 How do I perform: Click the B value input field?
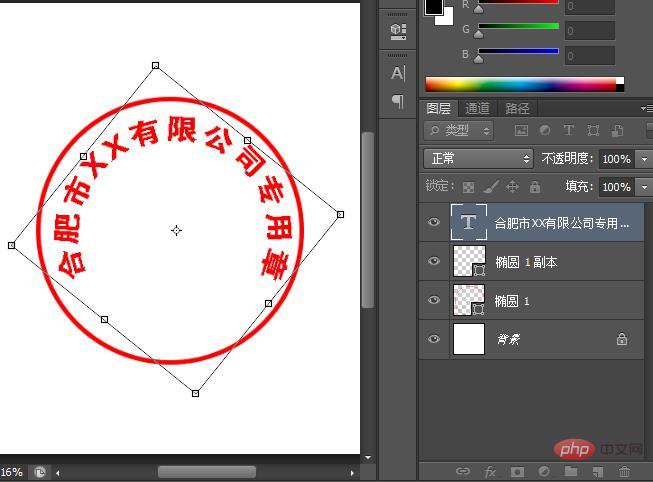[x=589, y=55]
